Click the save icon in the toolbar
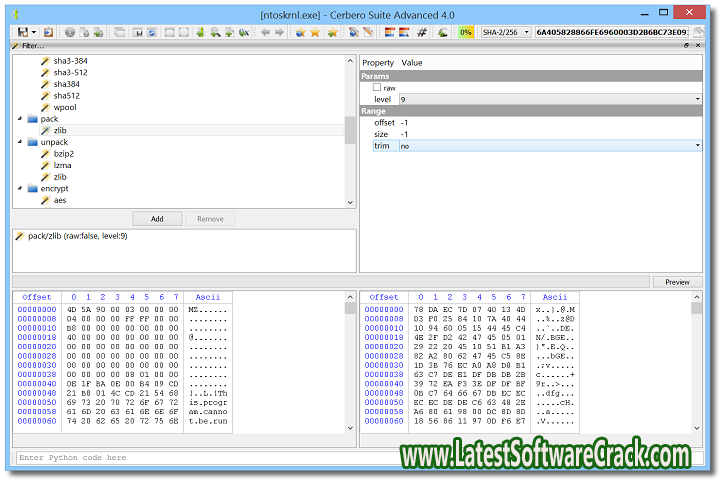Screen dimensions: 720x480 (x=21, y=32)
